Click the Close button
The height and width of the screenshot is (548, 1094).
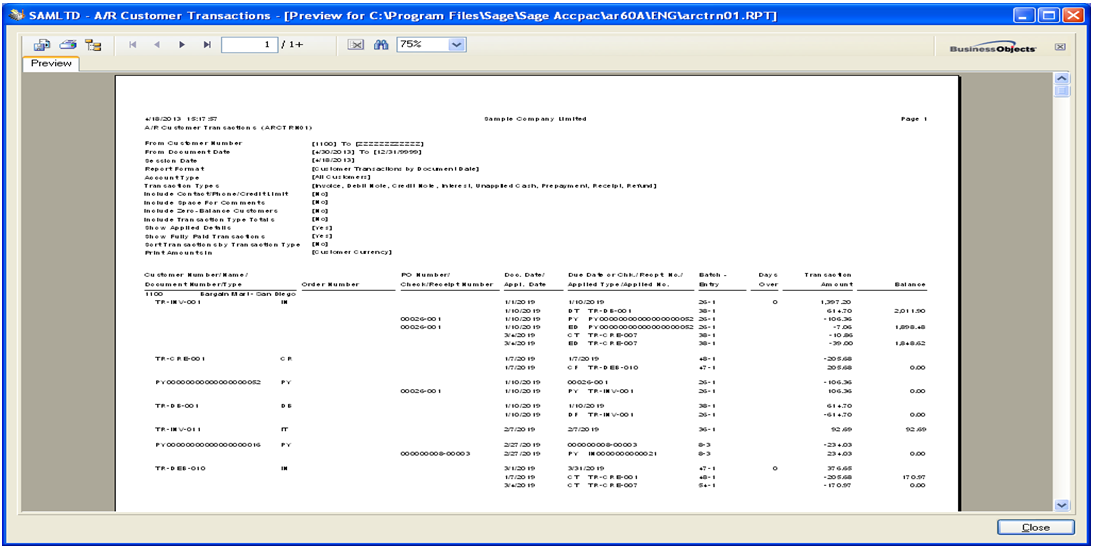1035,528
